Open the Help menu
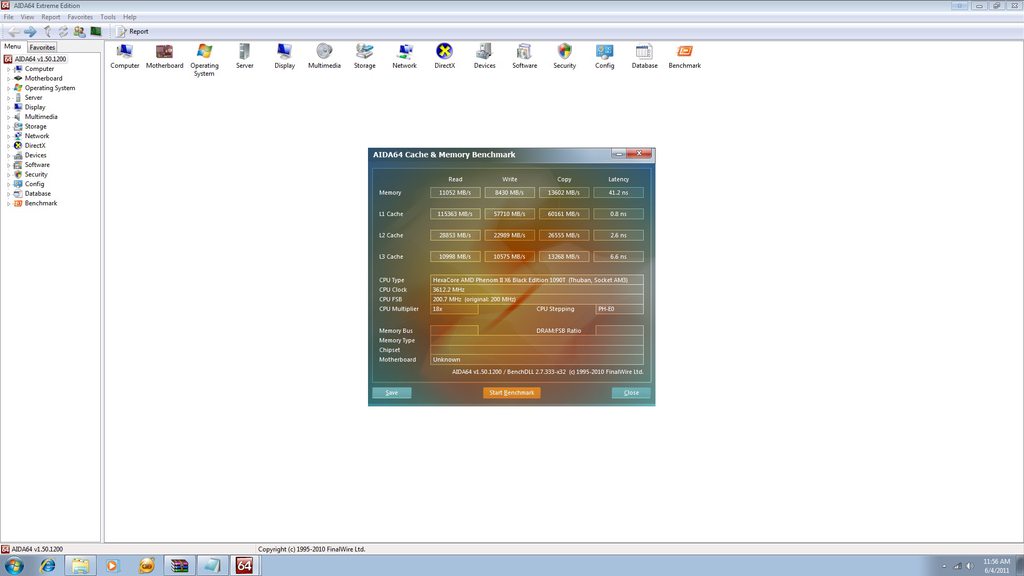 pos(129,17)
